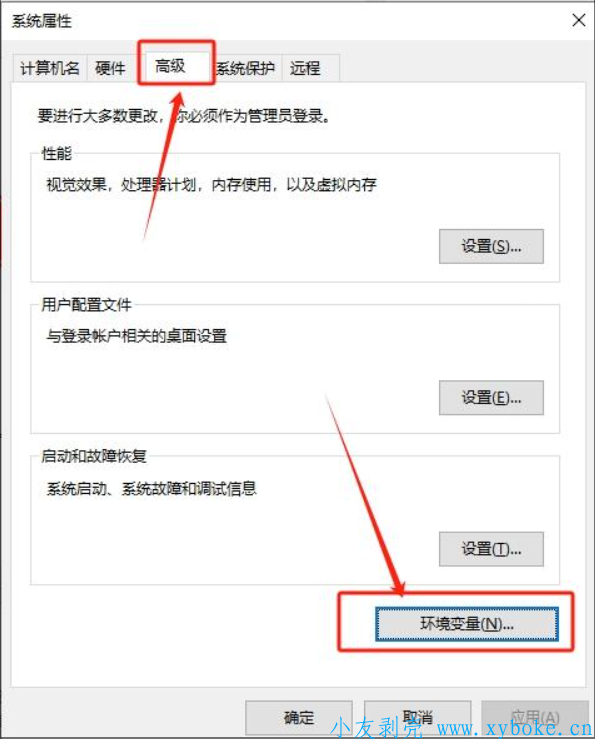Cancel the dialog with 取消
Viewport: 595px width, 739px height.
[x=417, y=718]
